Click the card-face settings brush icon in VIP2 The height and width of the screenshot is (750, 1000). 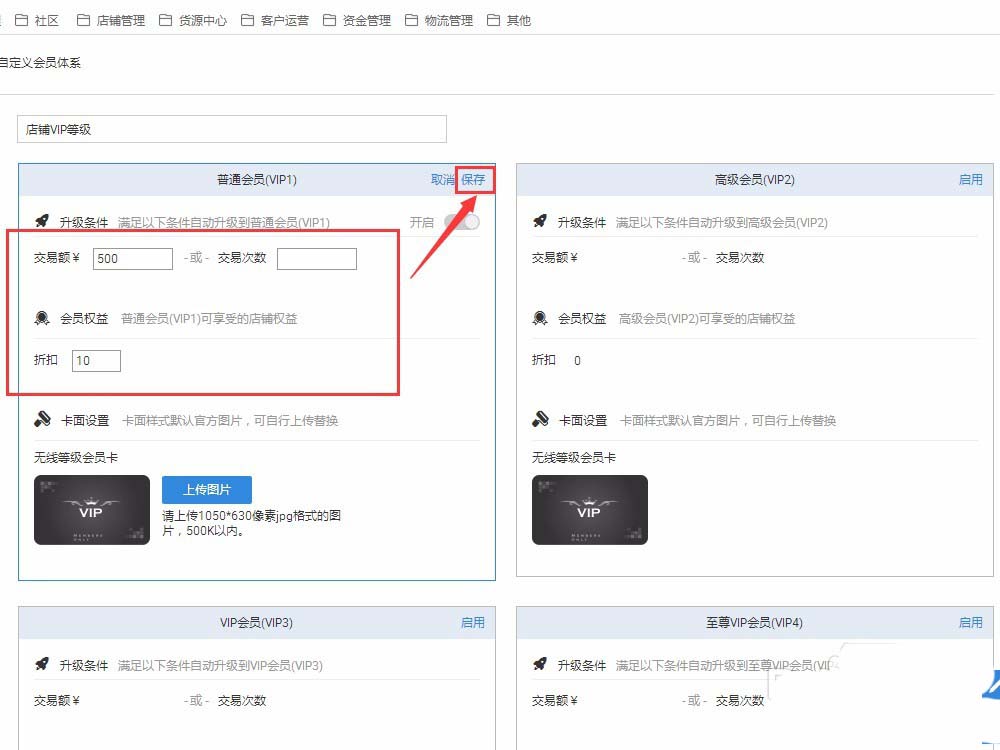pyautogui.click(x=540, y=420)
